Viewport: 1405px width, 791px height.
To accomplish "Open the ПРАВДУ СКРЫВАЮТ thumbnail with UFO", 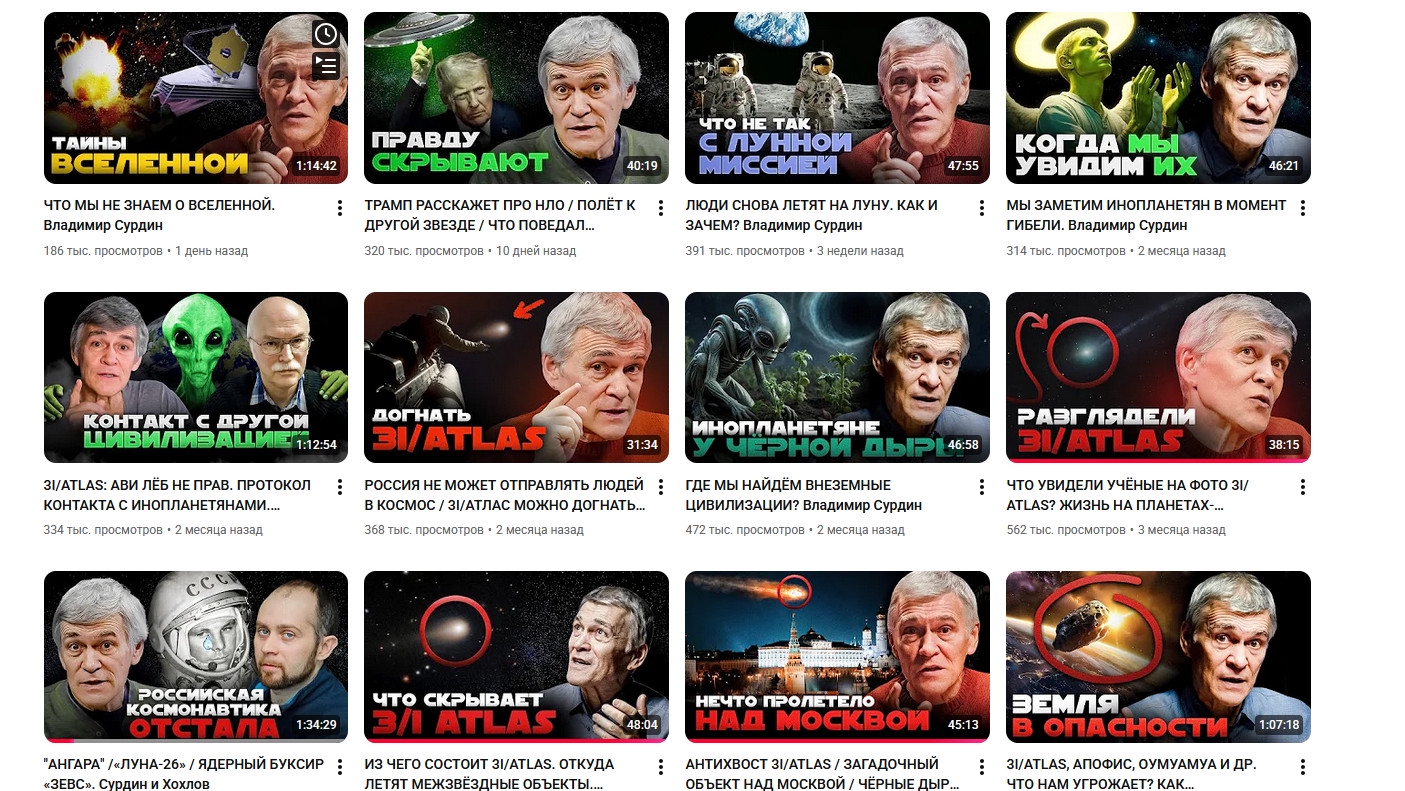I will click(516, 98).
